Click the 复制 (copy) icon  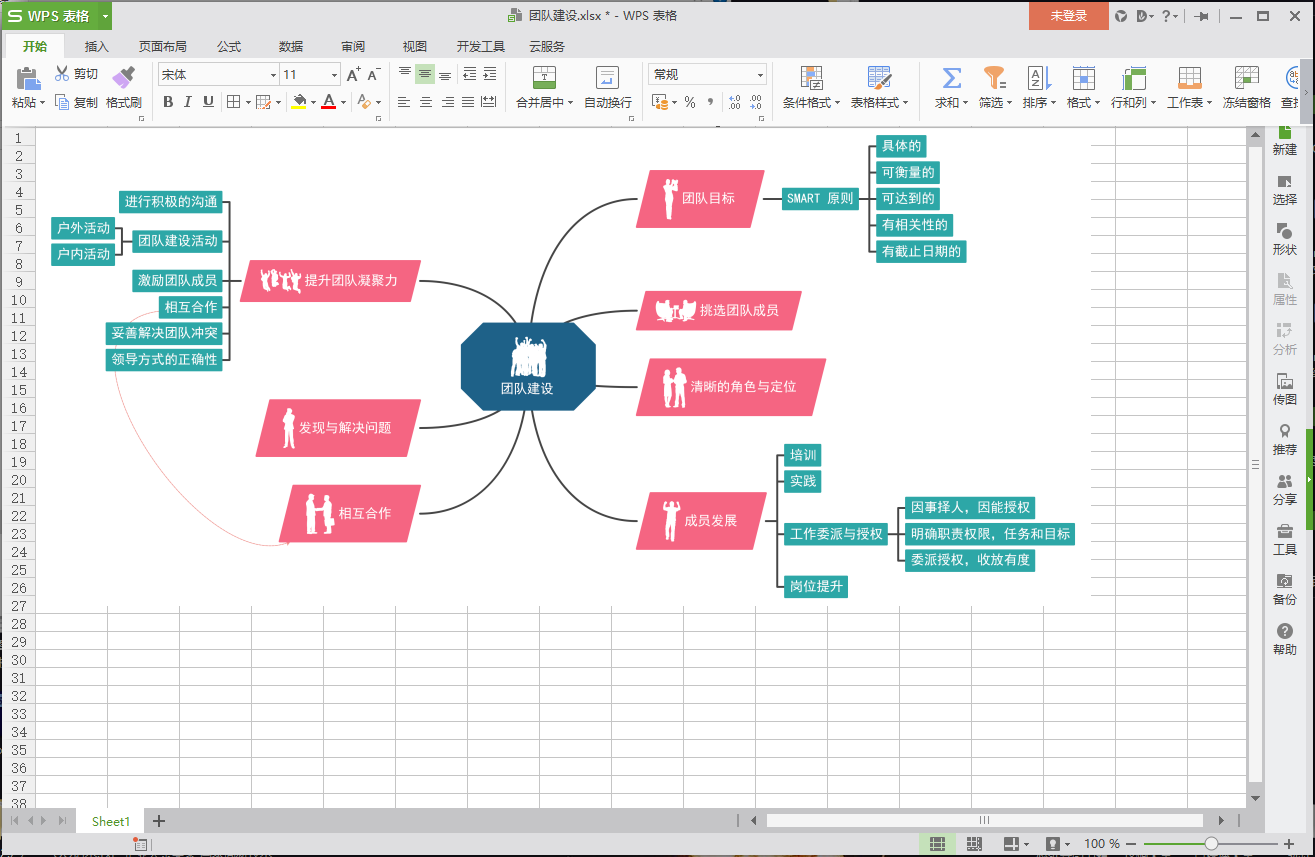pyautogui.click(x=62, y=102)
